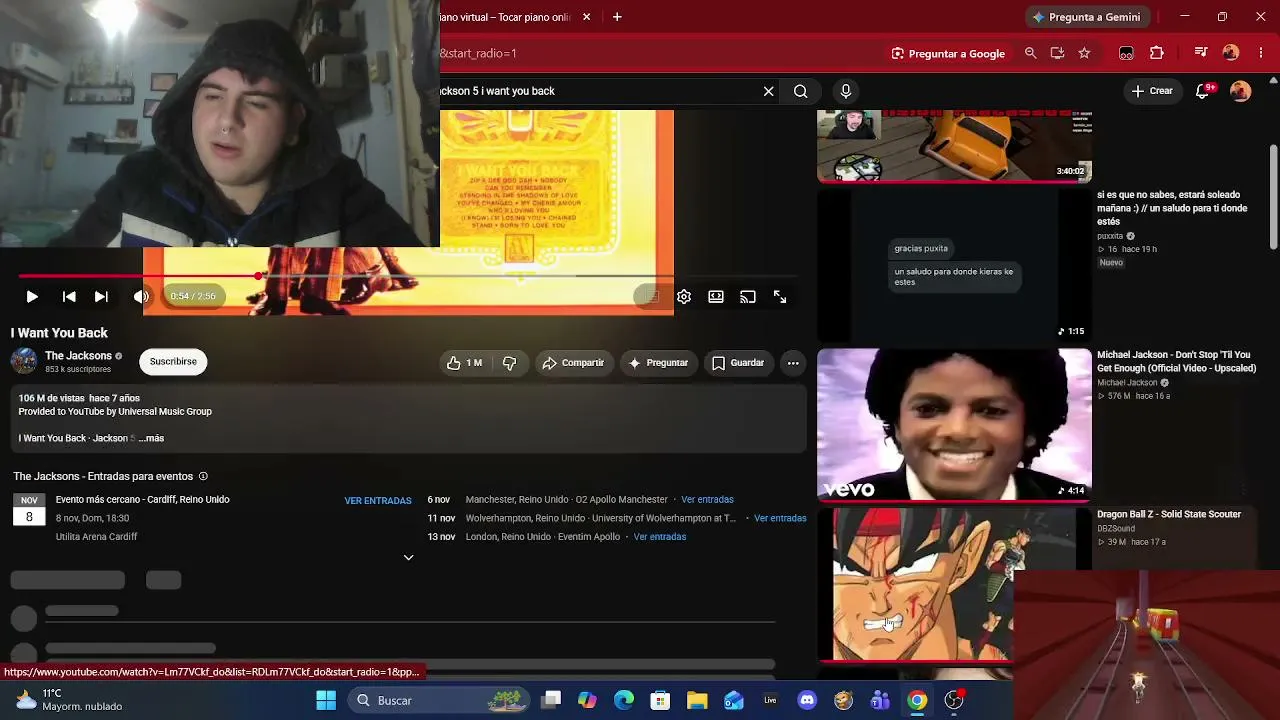
Task: Save the video with the Guardar button
Action: point(737,363)
